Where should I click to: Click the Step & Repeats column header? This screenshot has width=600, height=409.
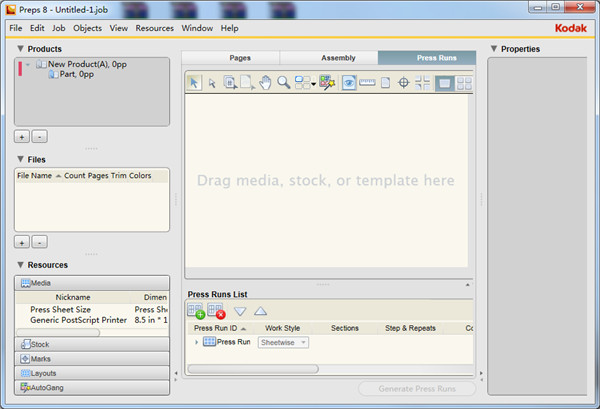(x=410, y=328)
